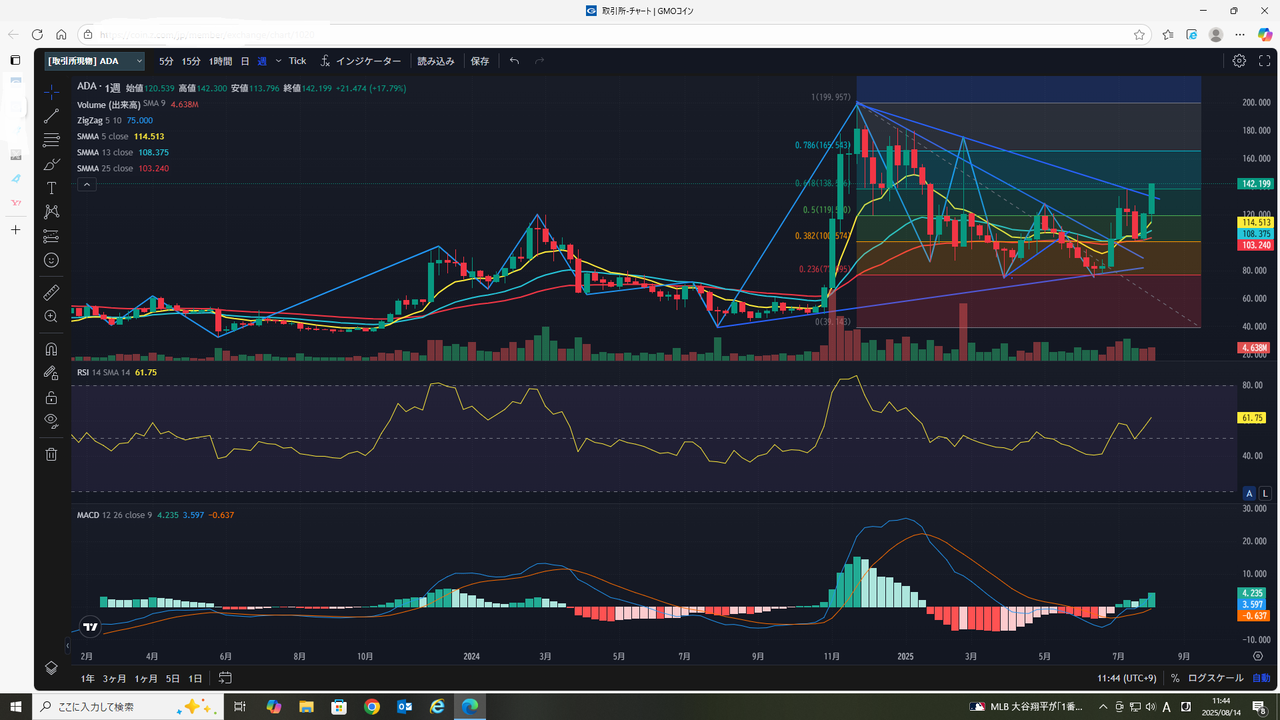Viewport: 1280px width, 720px height.
Task: Open the インジケーター indicators dialog
Action: click(x=360, y=61)
